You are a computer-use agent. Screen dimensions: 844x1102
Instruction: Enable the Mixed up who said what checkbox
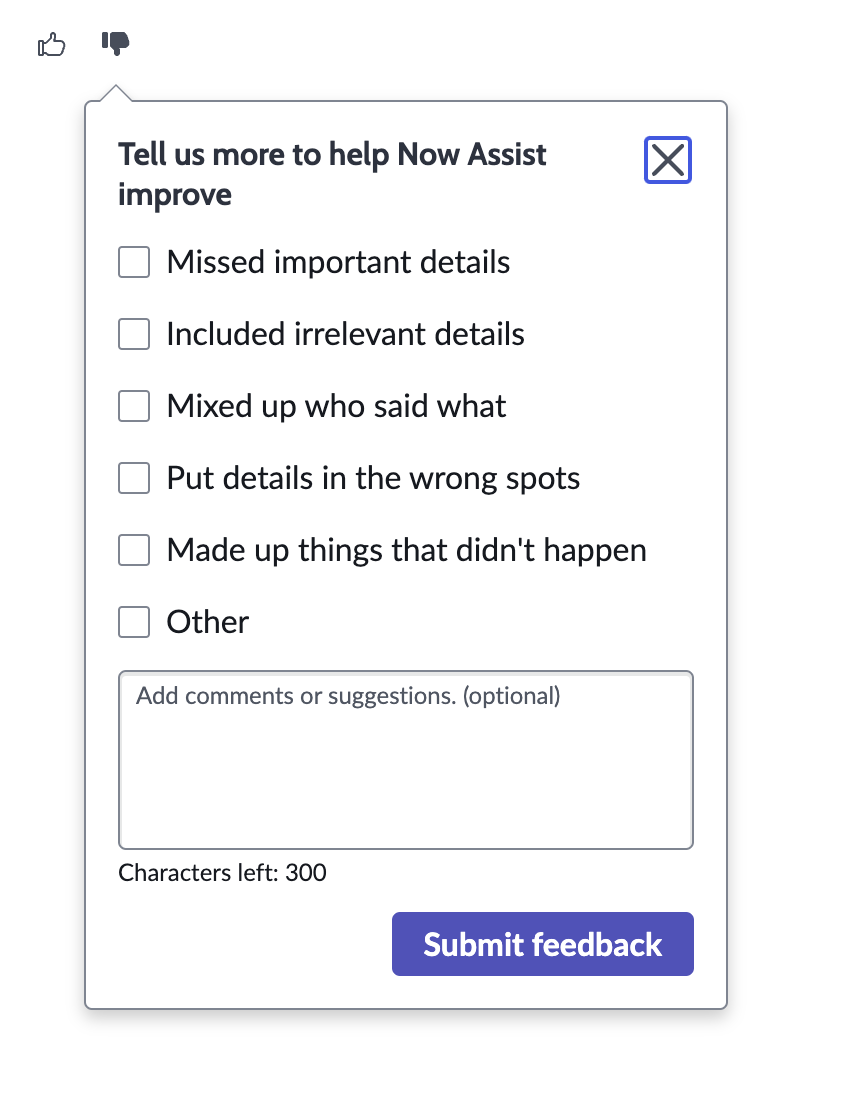[134, 406]
